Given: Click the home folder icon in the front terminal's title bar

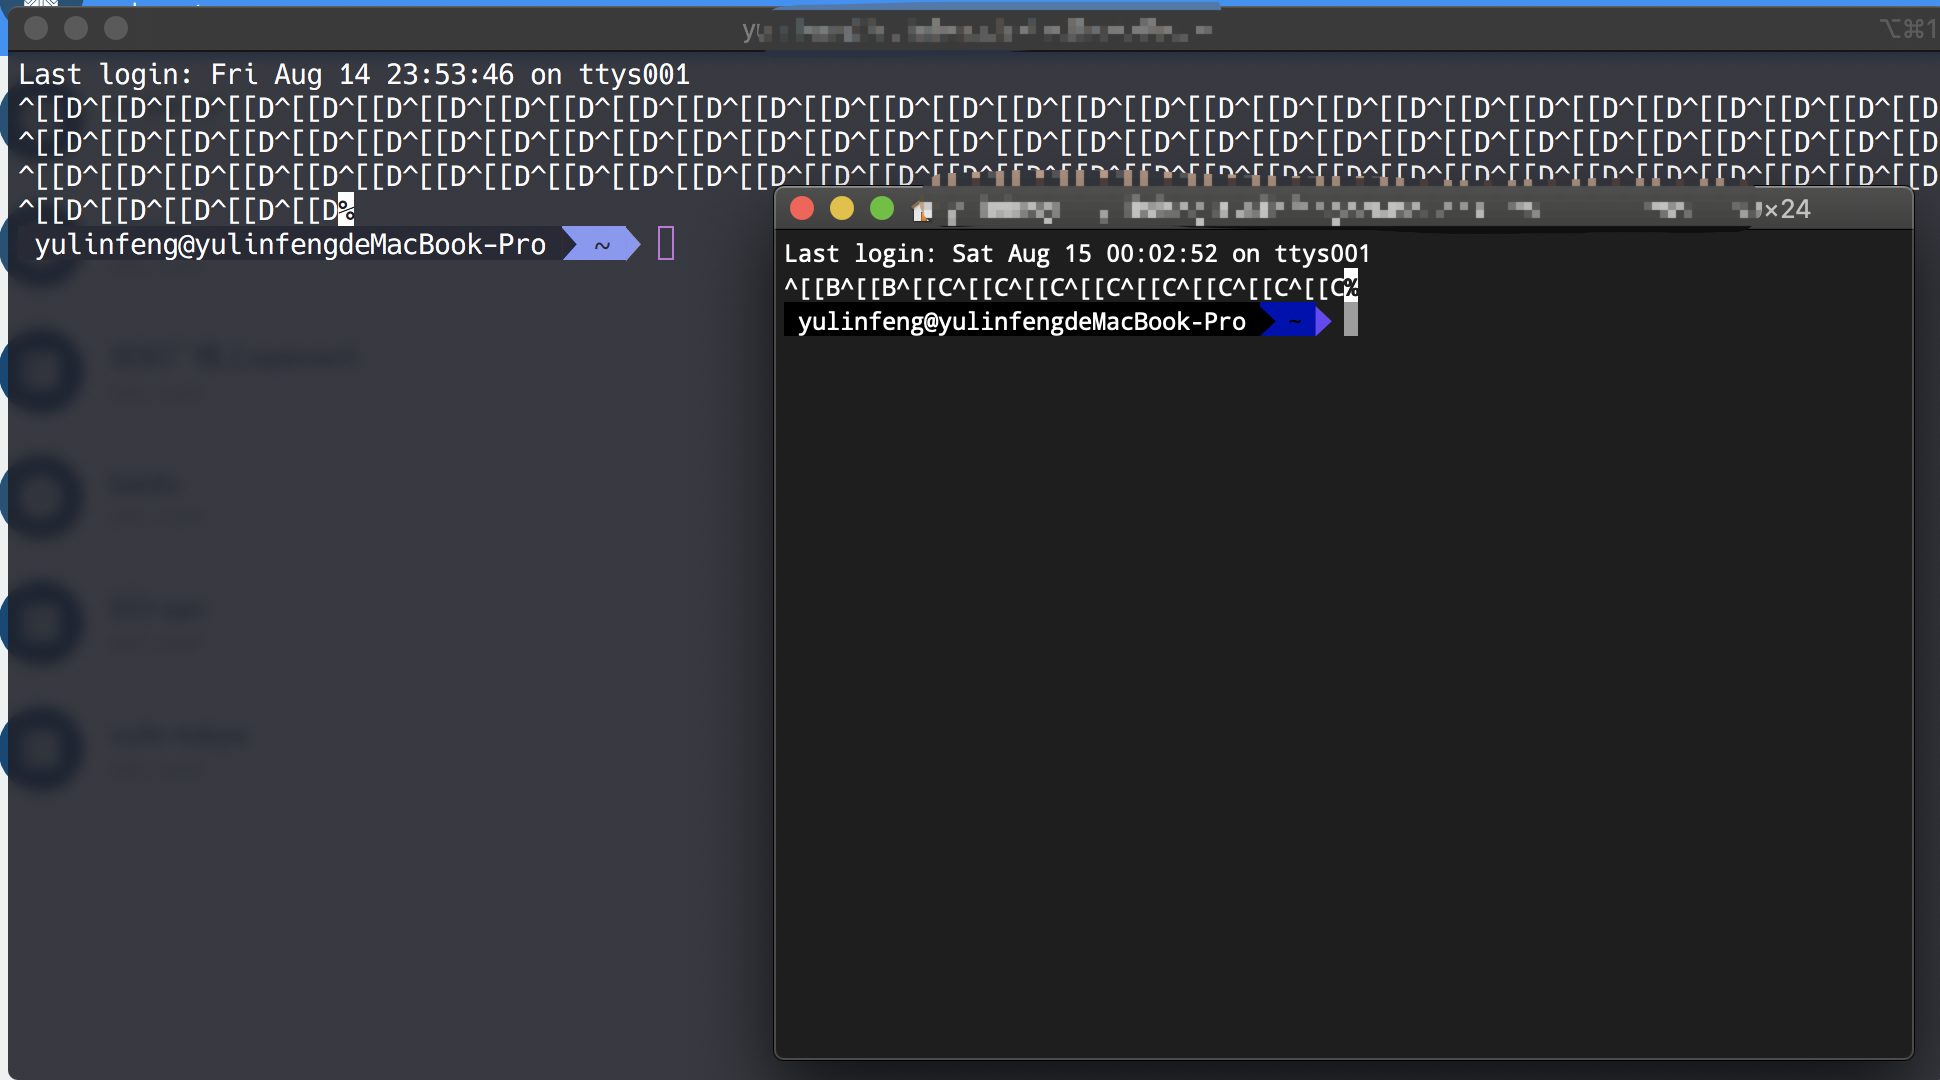Looking at the screenshot, I should tap(922, 211).
